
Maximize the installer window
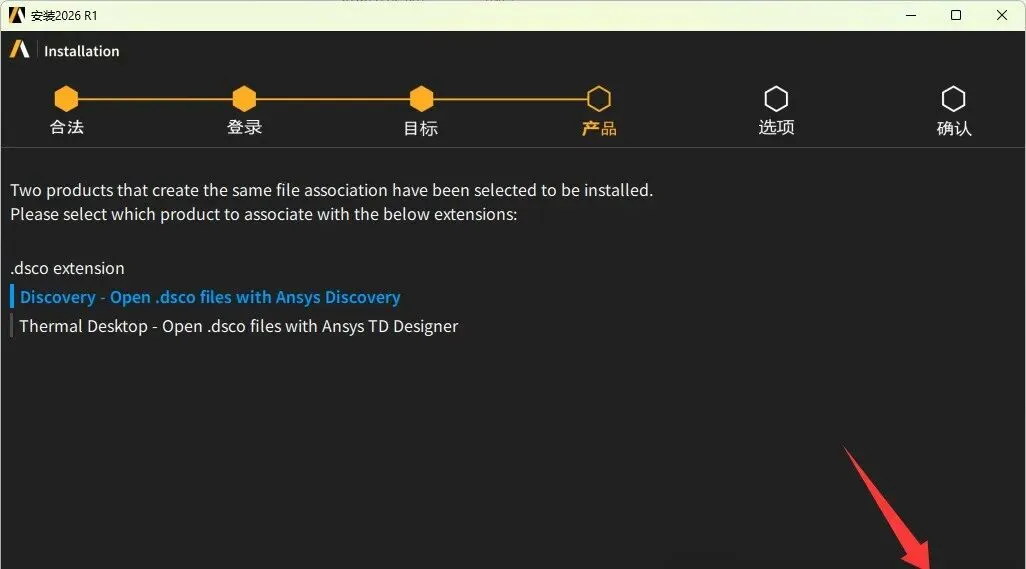(x=956, y=15)
